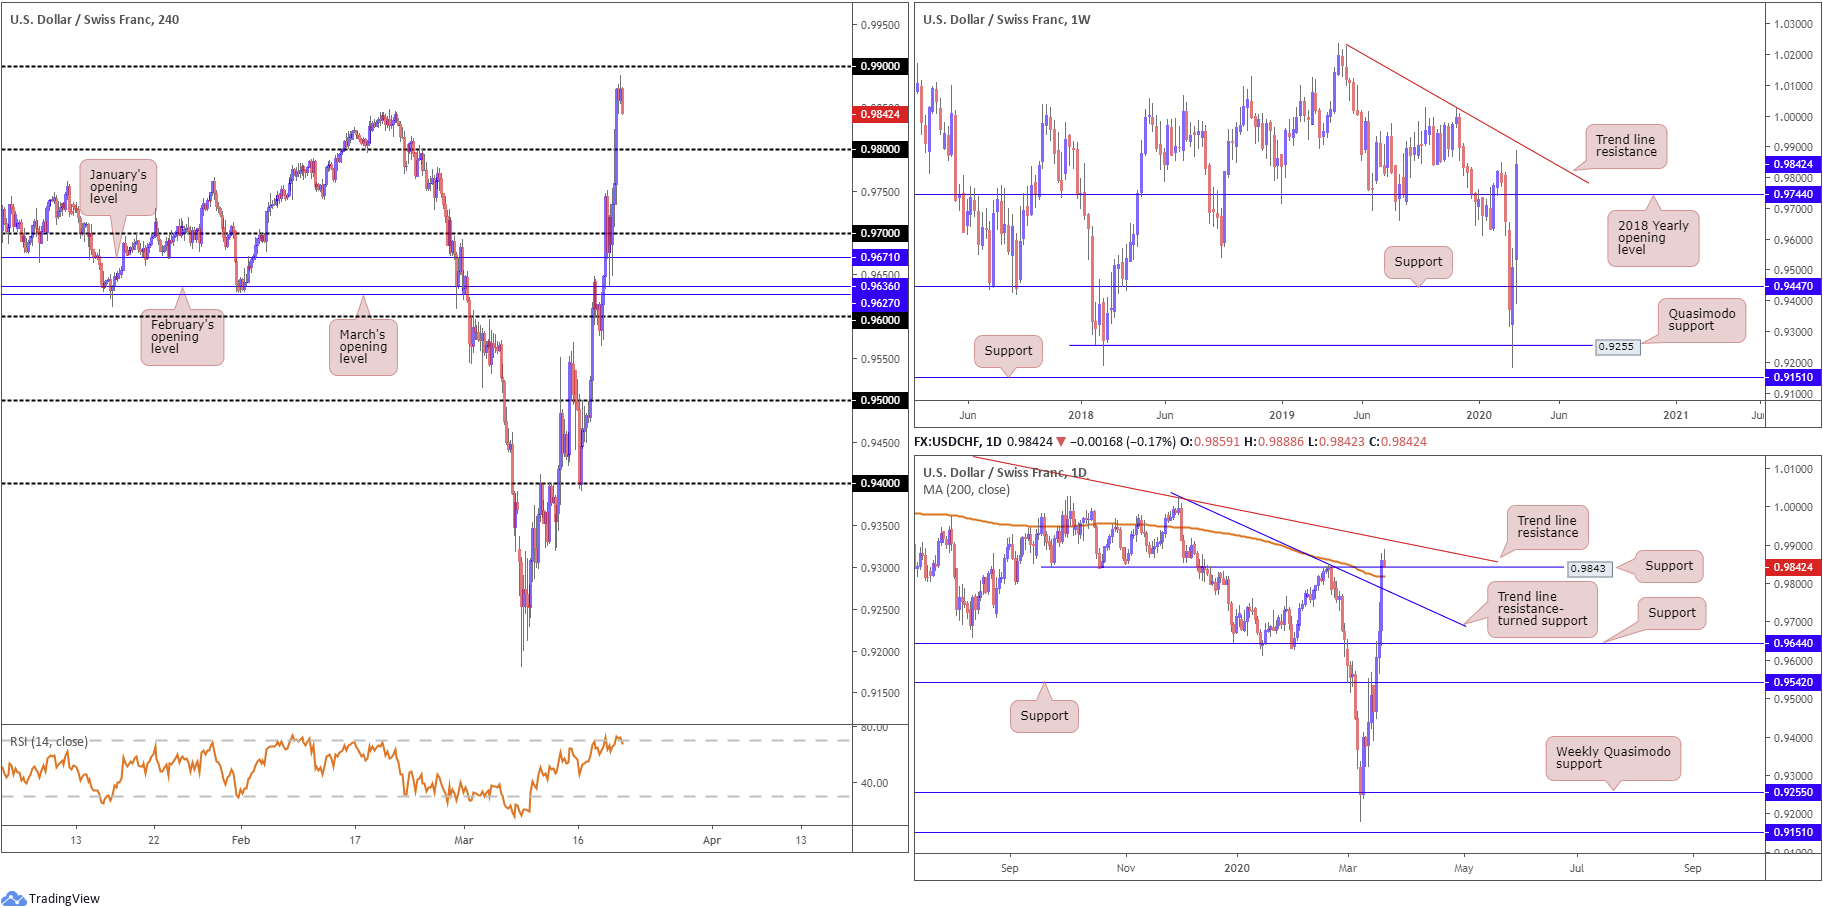Click the blue 0.96270 level label
Image resolution: width=1823 pixels, height=908 pixels.
click(880, 303)
